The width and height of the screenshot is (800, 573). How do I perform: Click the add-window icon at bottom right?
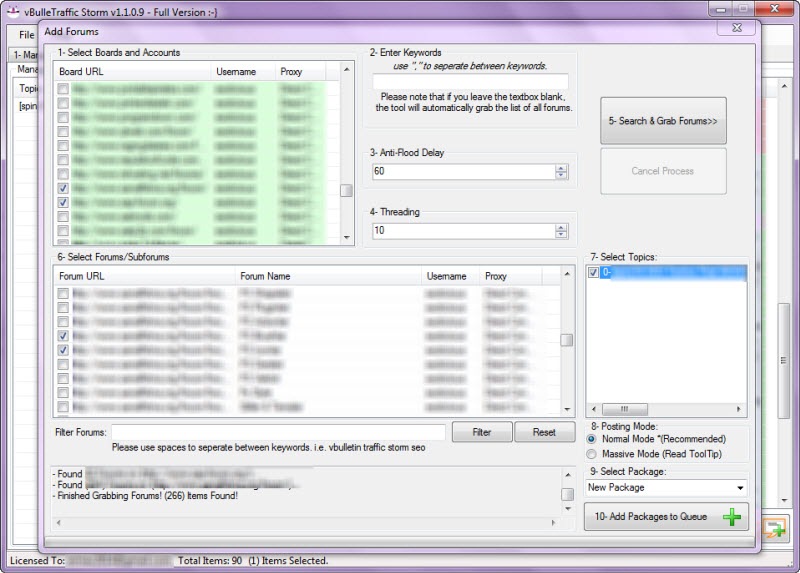pyautogui.click(x=774, y=528)
